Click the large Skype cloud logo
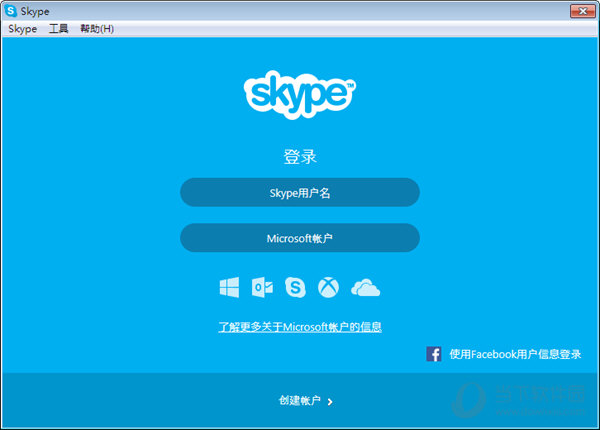The height and width of the screenshot is (430, 600). pos(300,94)
